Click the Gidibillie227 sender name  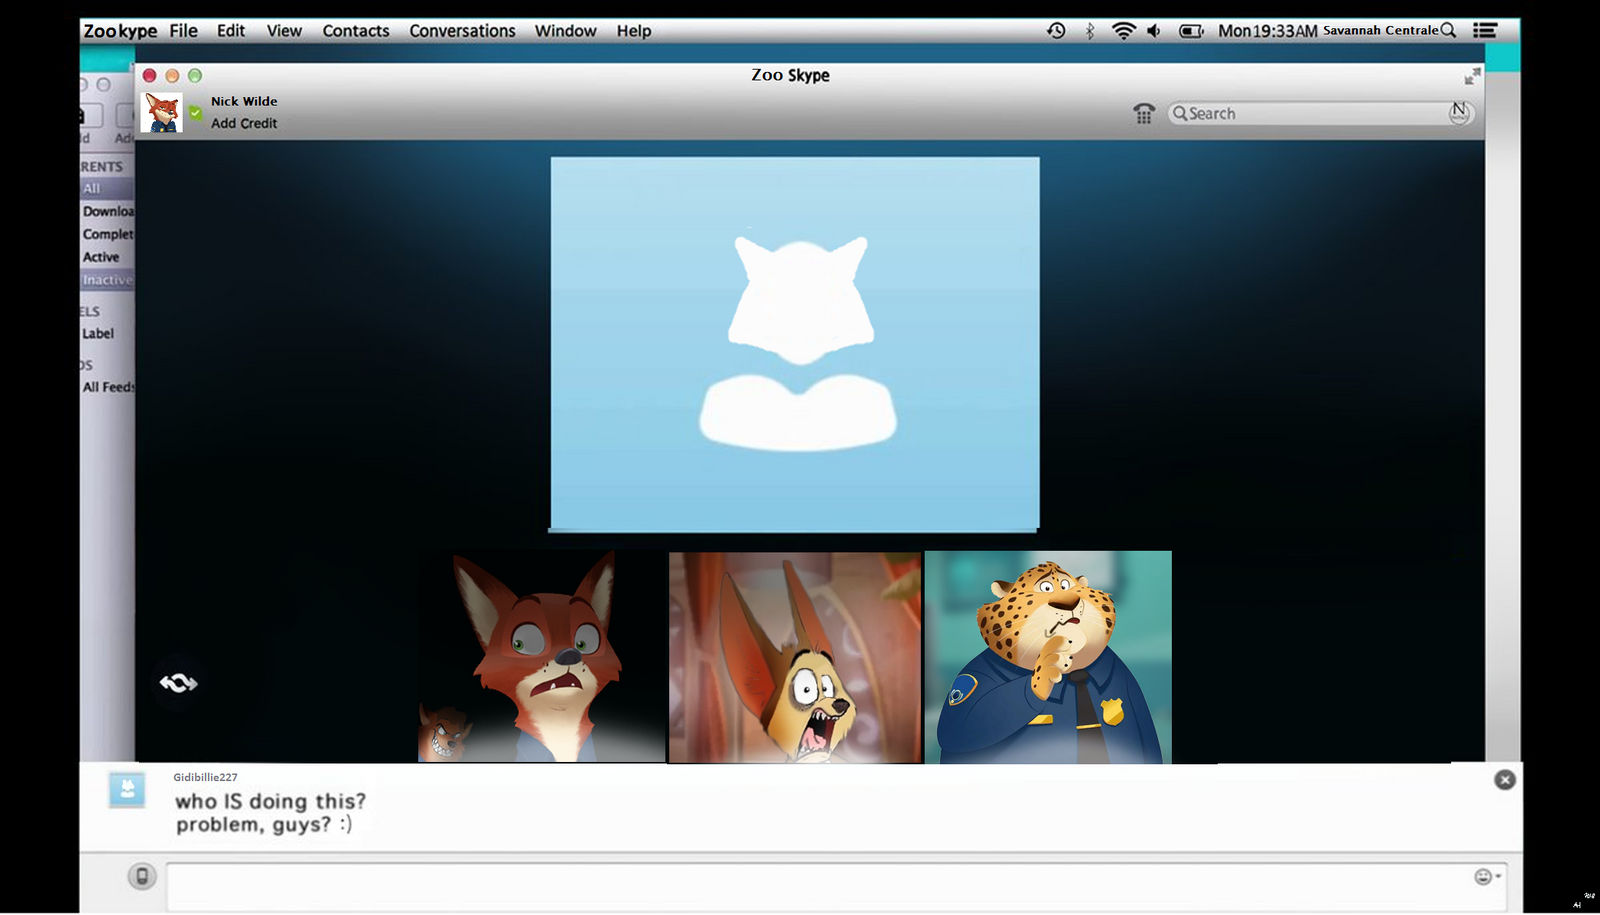(x=205, y=777)
